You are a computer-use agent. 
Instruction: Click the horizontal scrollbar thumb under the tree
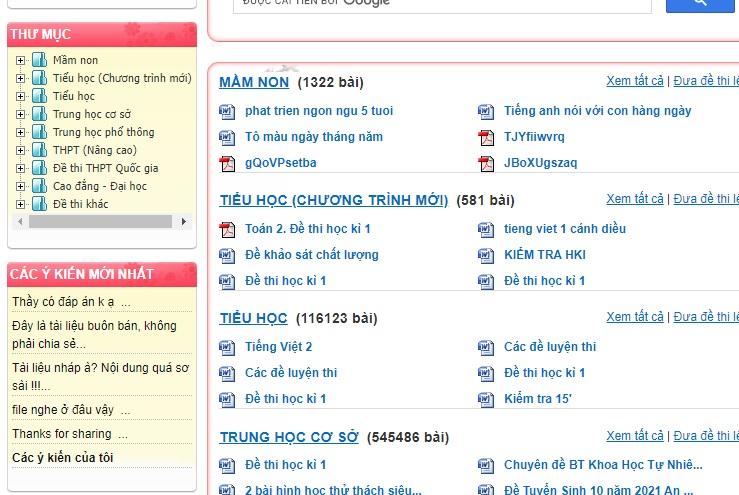100,222
